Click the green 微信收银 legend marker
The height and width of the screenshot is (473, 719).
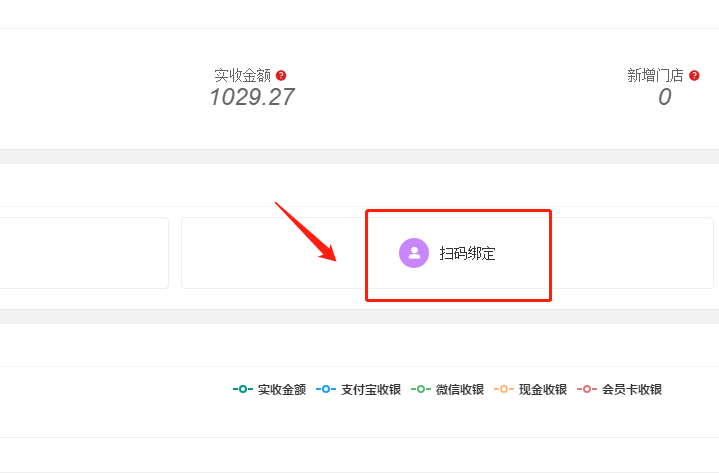421,389
